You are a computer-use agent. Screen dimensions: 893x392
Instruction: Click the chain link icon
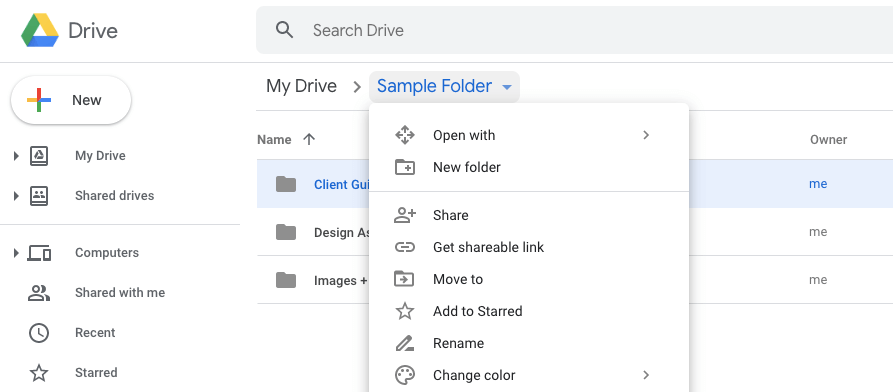pos(405,247)
